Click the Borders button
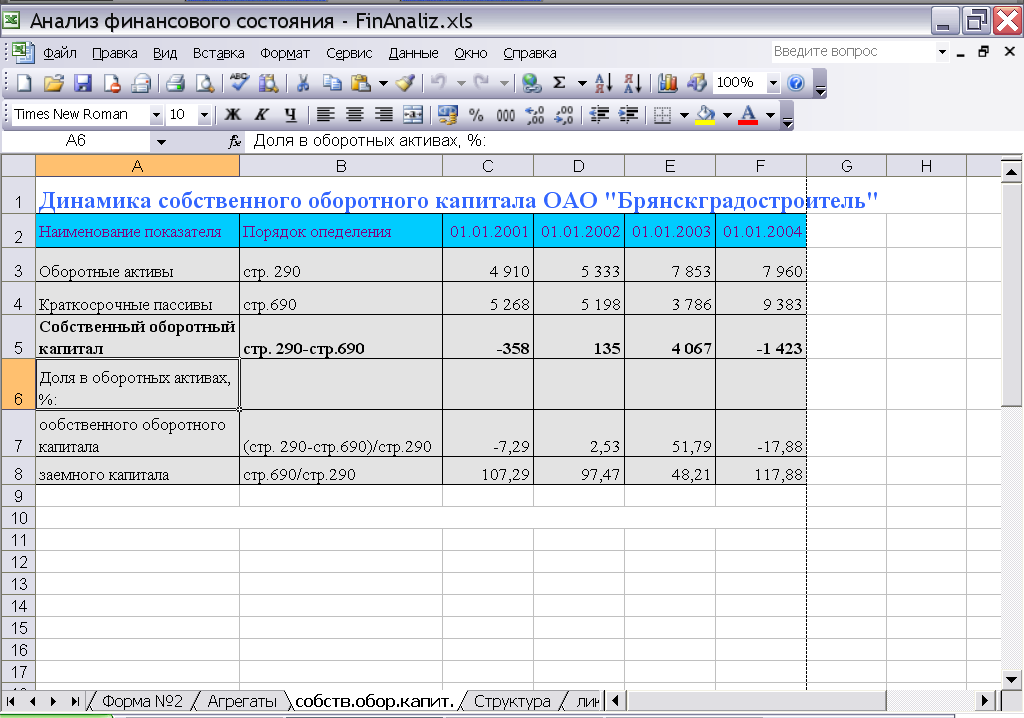Viewport: 1024px width, 718px height. 662,115
